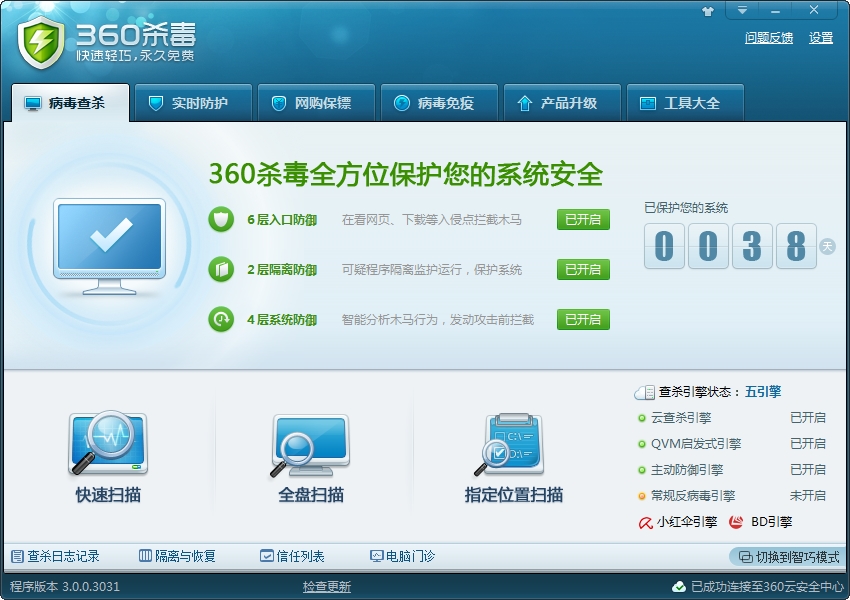The height and width of the screenshot is (600, 850).
Task: Open 设置 settings
Action: [x=819, y=38]
